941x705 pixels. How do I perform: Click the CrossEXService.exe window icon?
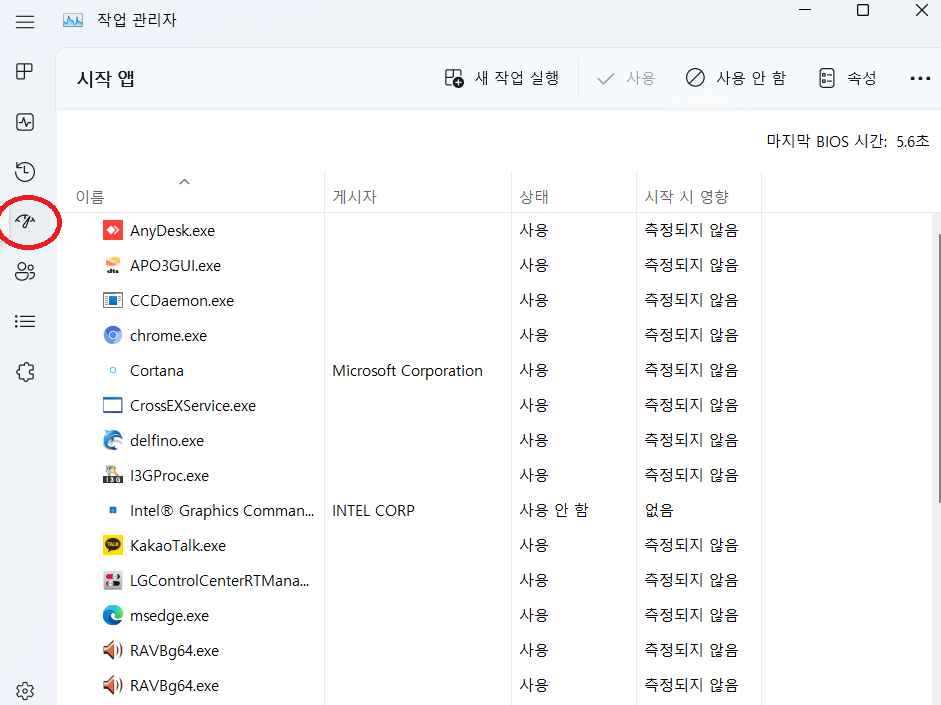[113, 405]
